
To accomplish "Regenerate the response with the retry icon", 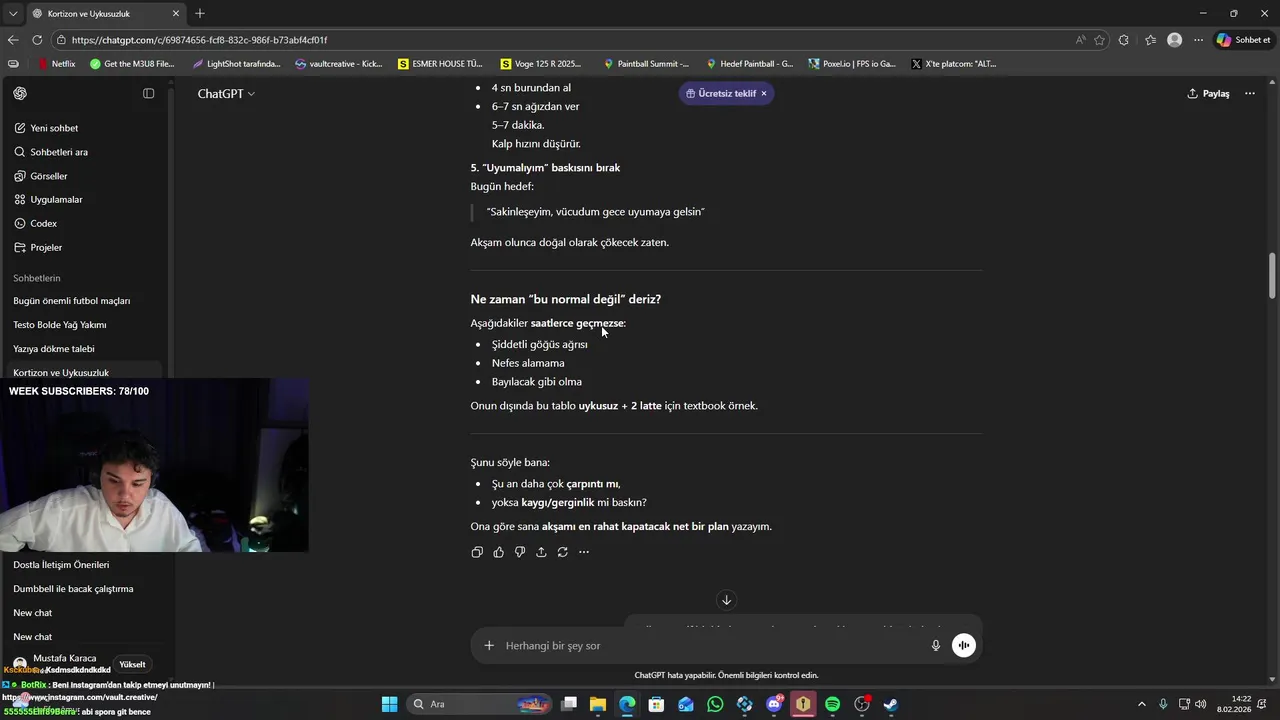I will click(563, 552).
